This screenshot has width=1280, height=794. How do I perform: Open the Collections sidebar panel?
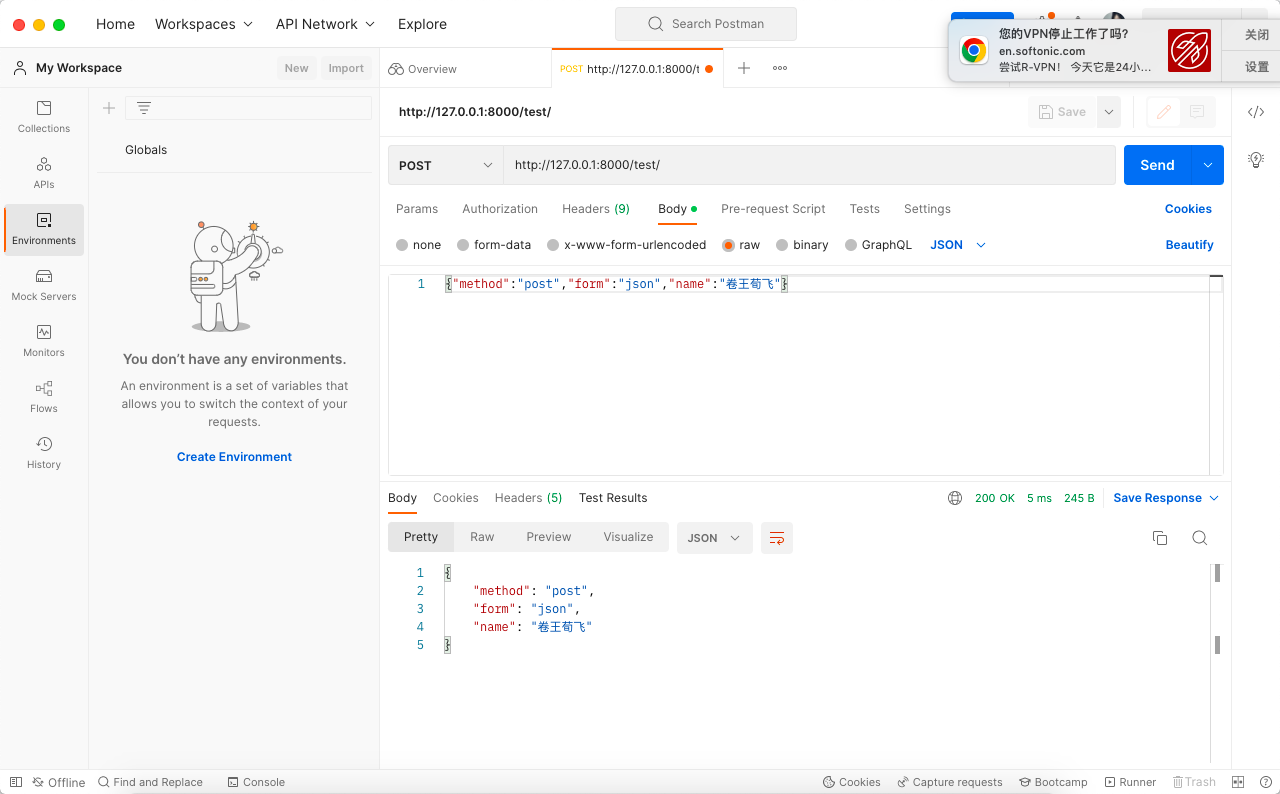pyautogui.click(x=44, y=116)
